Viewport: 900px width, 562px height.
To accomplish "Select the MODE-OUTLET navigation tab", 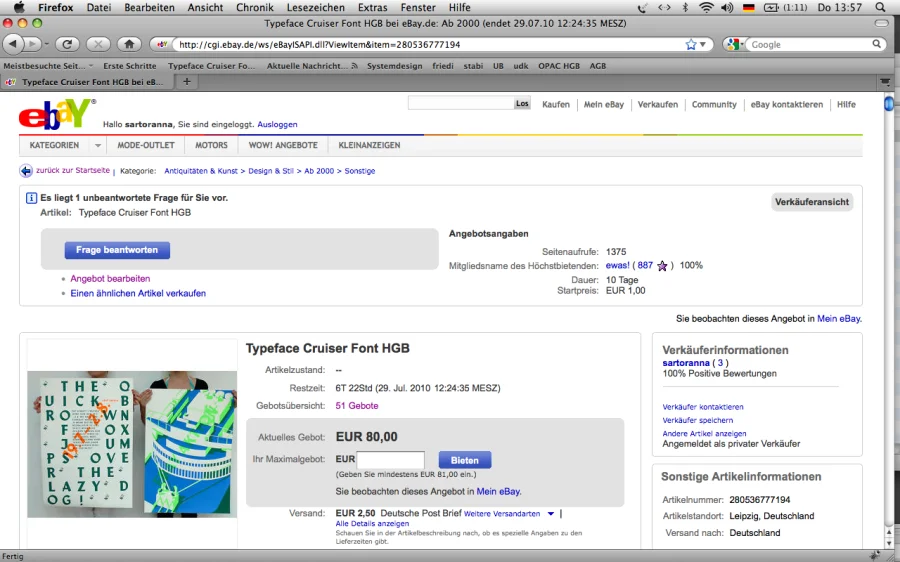I will coord(146,145).
